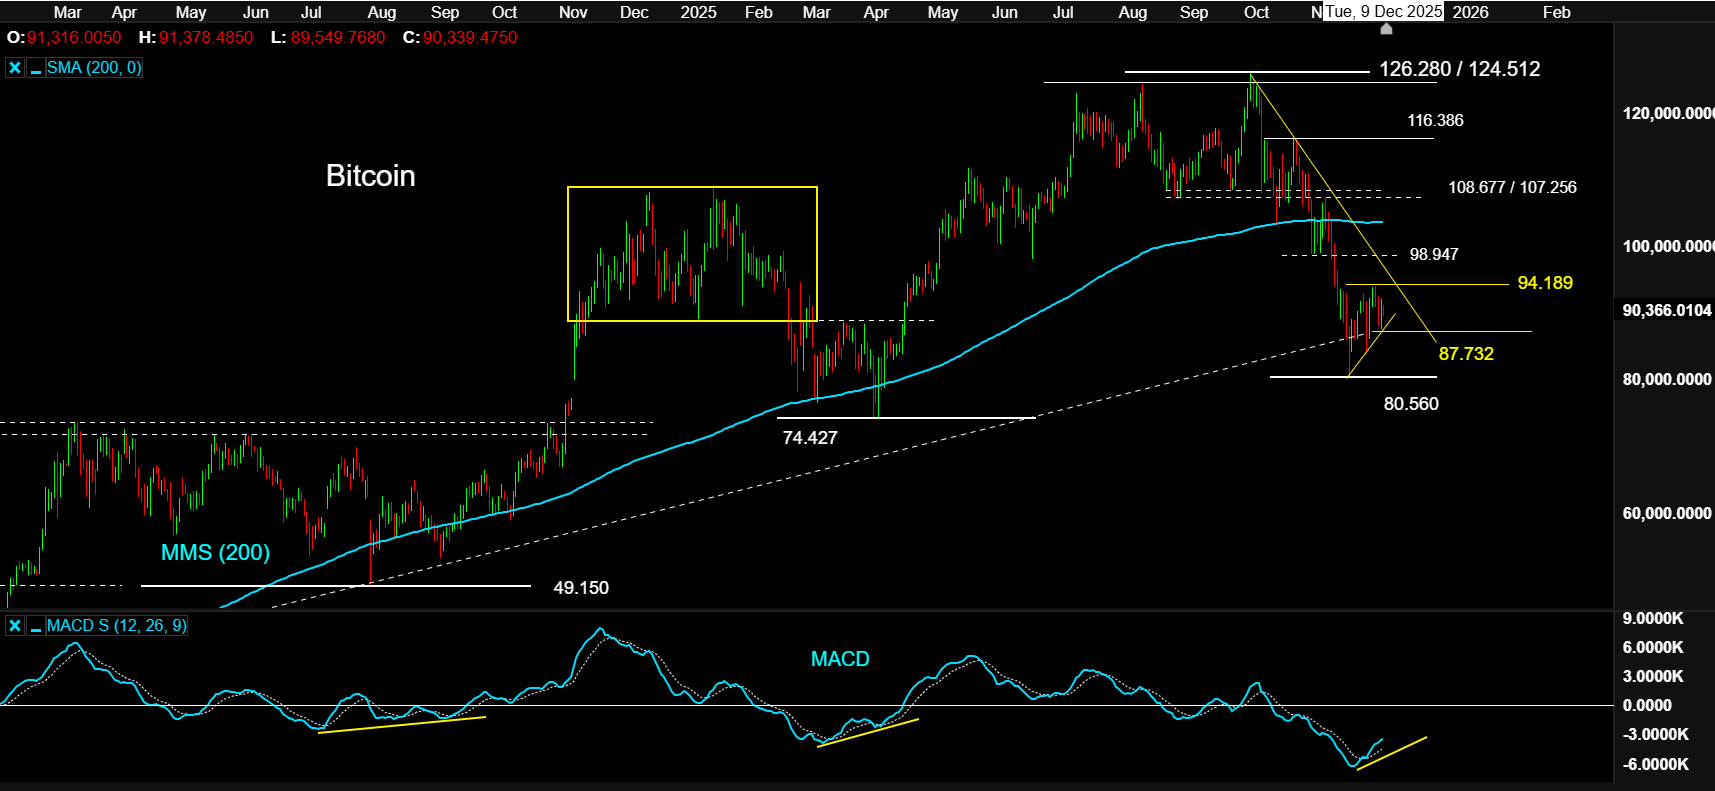Click the '98.947' level label
The height and width of the screenshot is (791, 1715).
pyautogui.click(x=1434, y=254)
